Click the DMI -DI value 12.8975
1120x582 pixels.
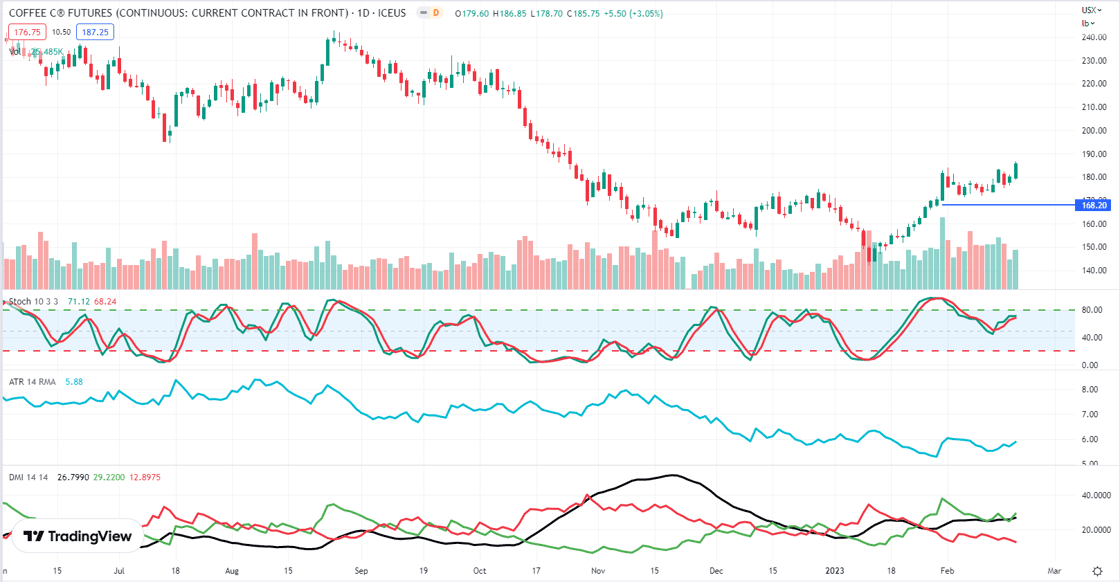pos(145,477)
